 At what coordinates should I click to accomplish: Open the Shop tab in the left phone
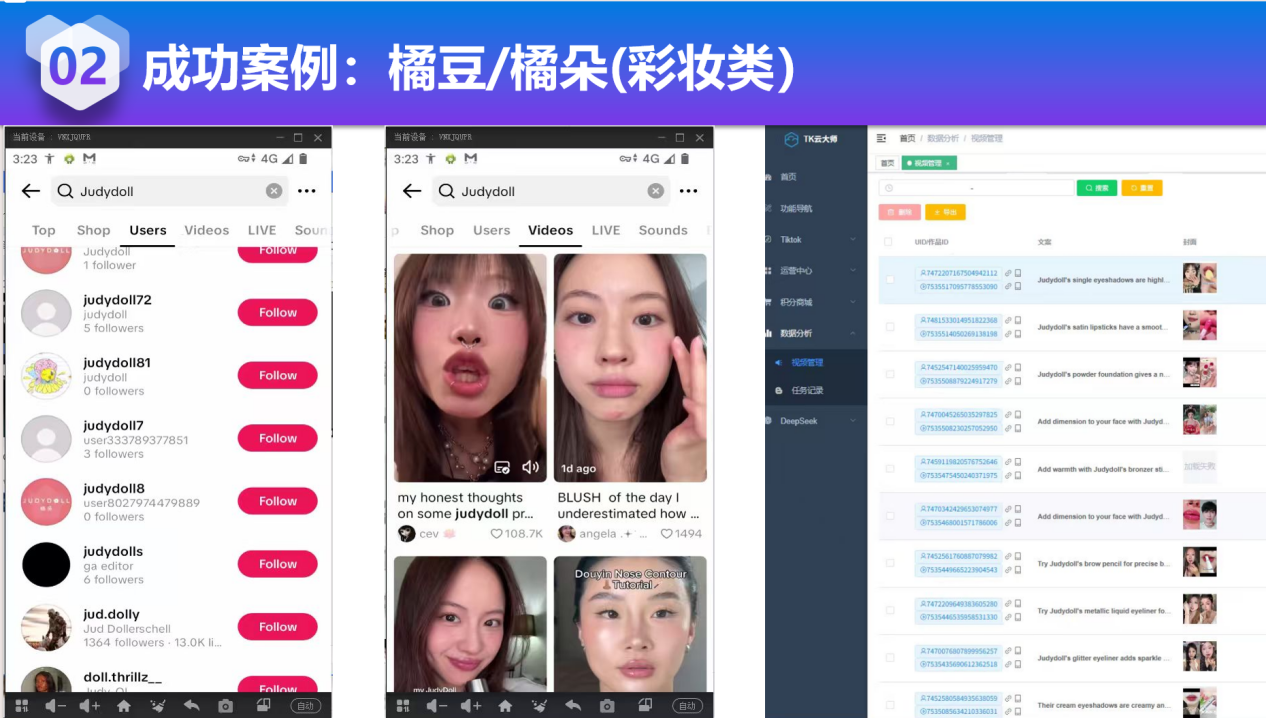pos(94,230)
